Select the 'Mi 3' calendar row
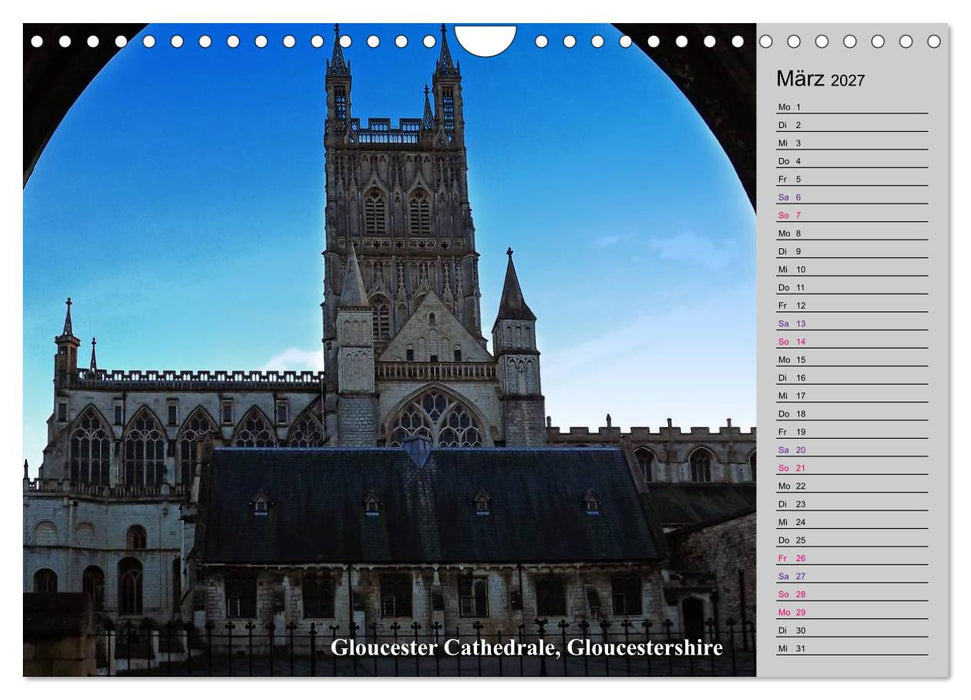 pos(852,143)
